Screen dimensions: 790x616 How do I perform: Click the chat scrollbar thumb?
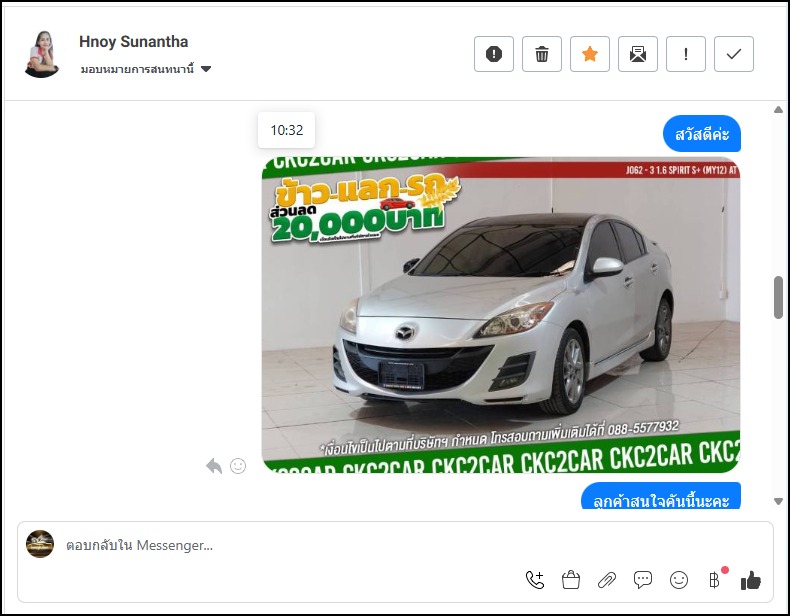point(778,297)
